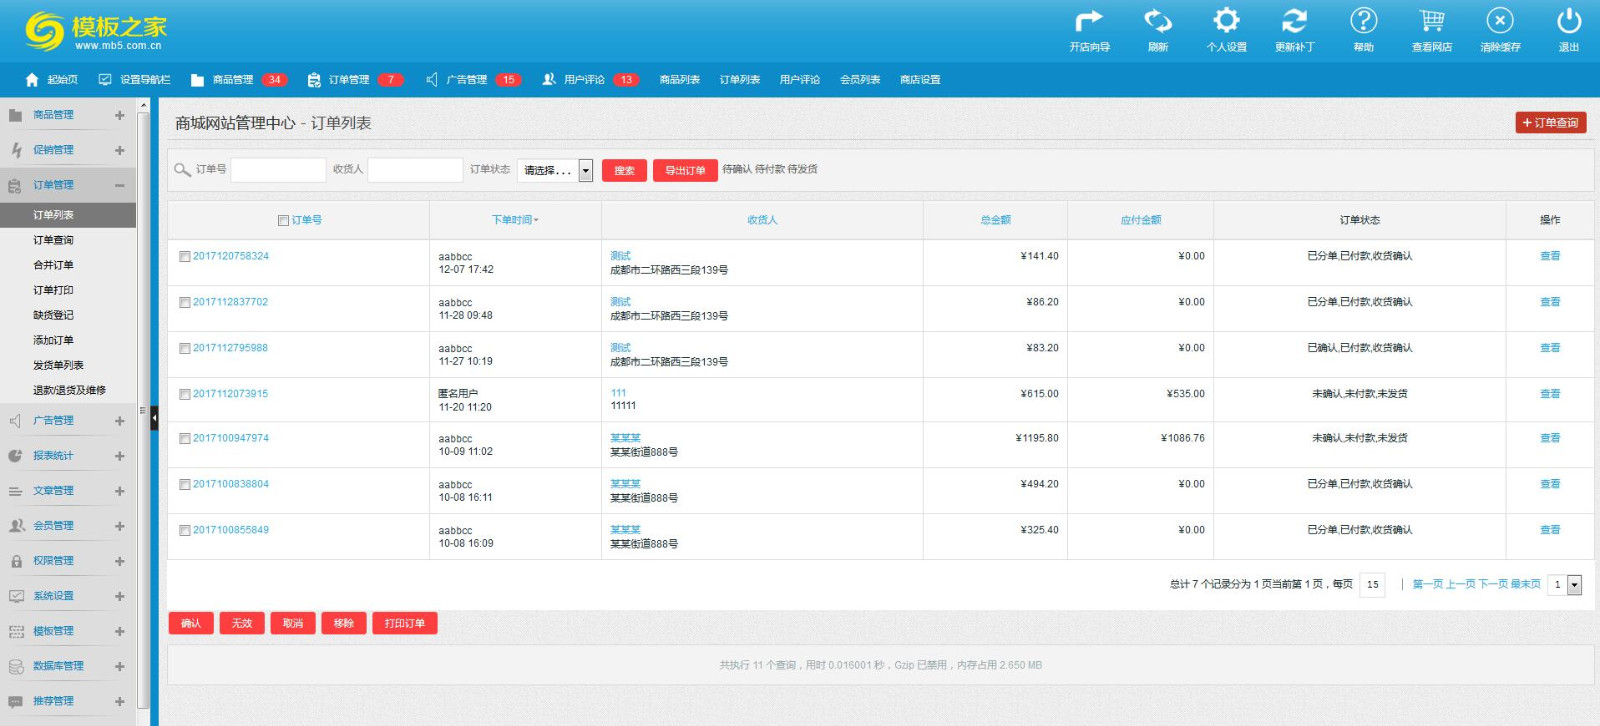Image resolution: width=1600 pixels, height=726 pixels.
Task: Click the 查看网店 shopping cart icon
Action: [1431, 21]
